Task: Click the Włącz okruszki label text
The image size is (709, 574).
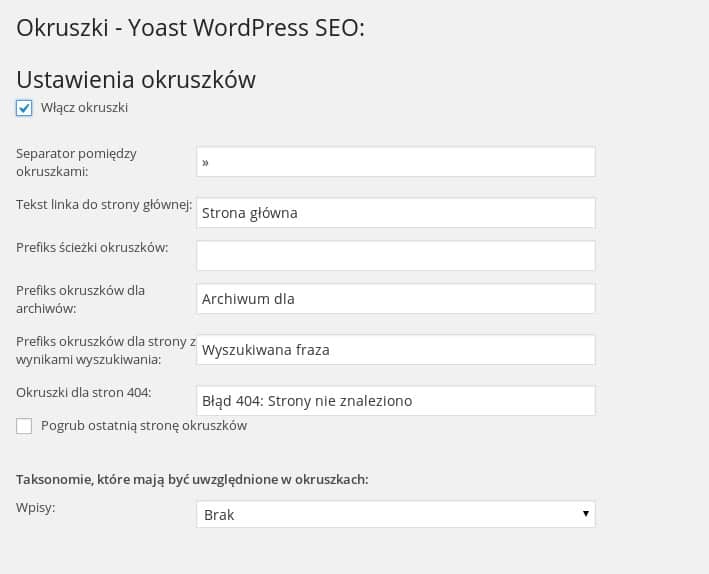Action: 84,108
